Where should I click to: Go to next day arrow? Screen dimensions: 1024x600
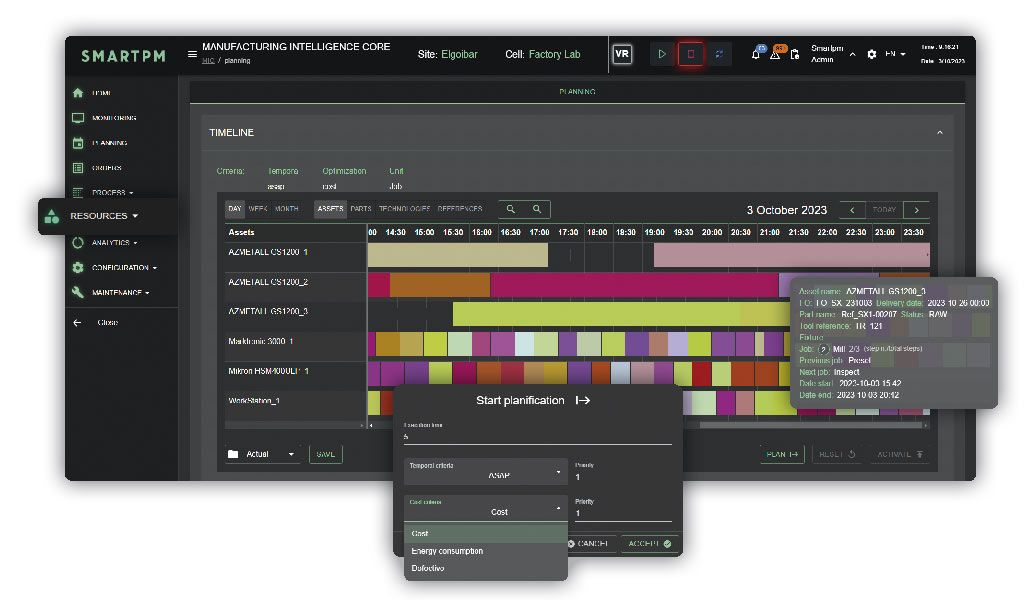click(916, 210)
